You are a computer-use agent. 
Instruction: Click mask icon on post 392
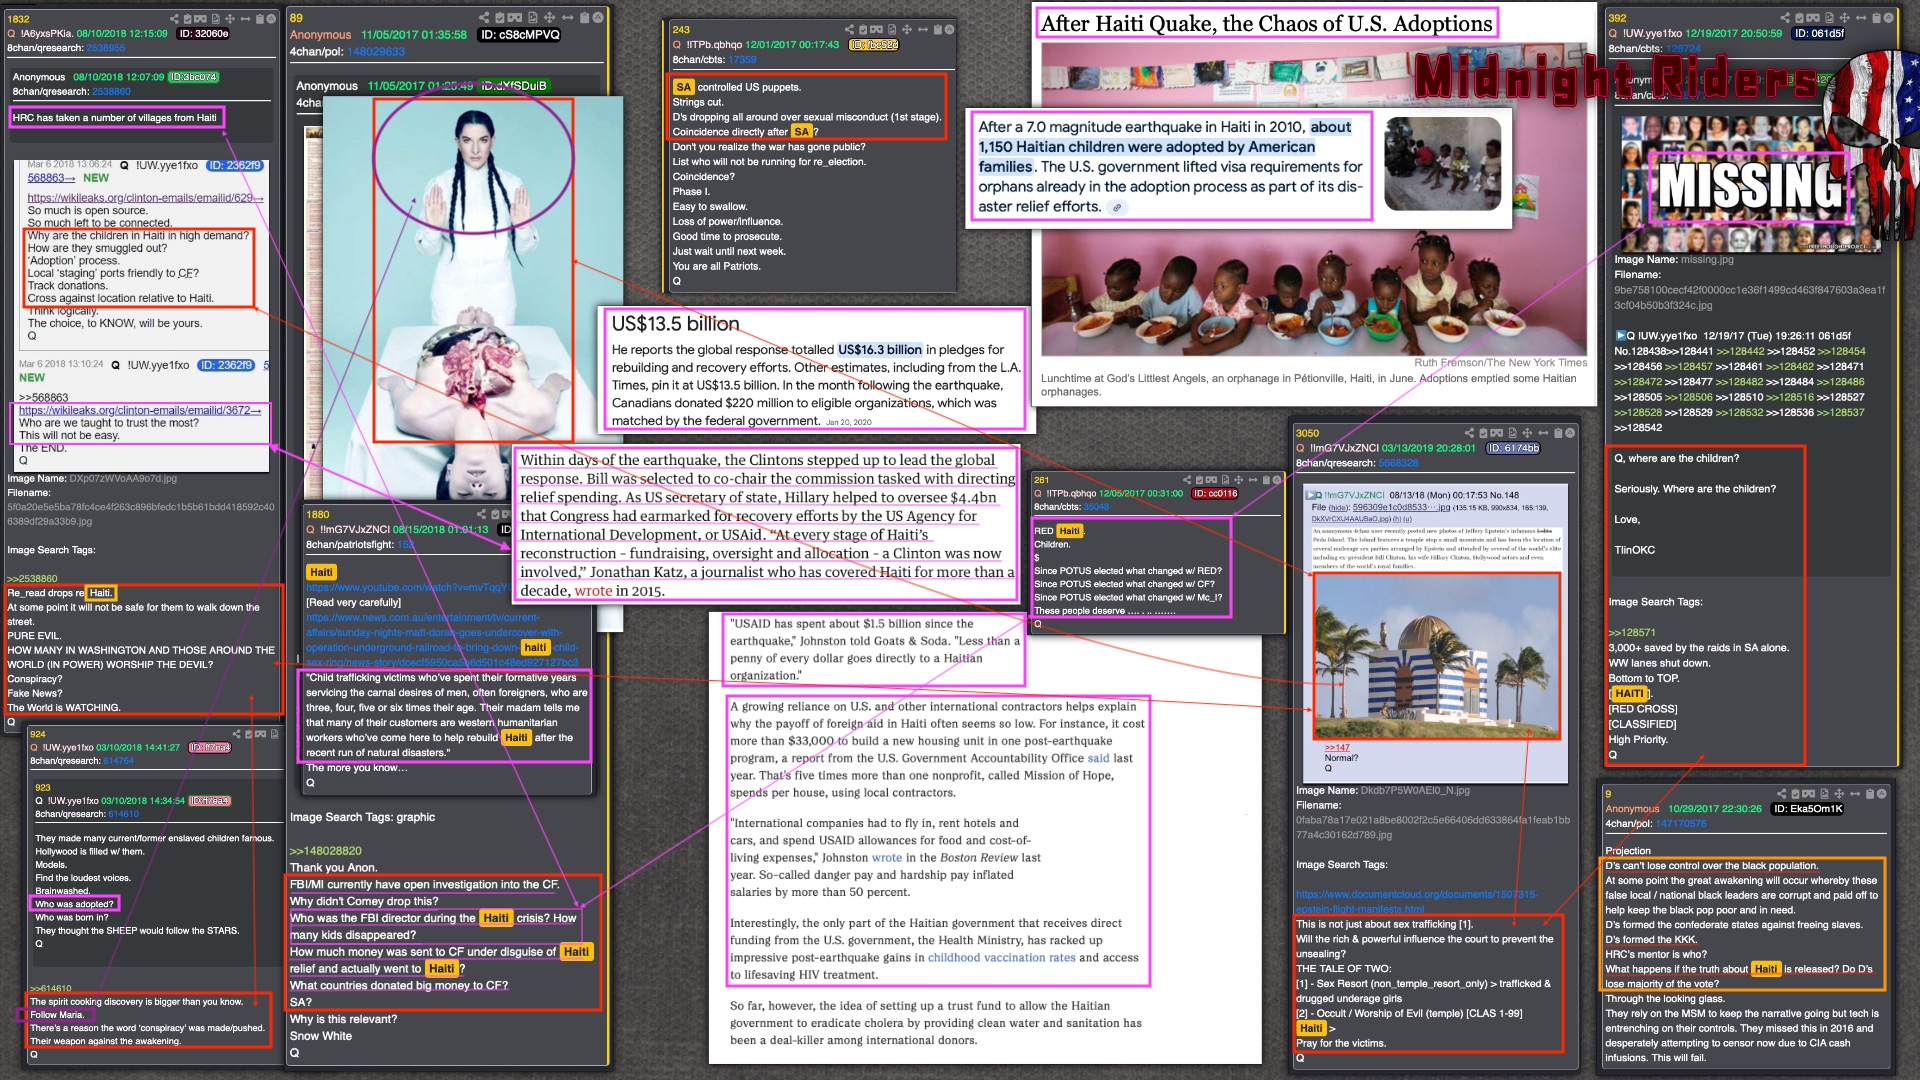(1813, 17)
